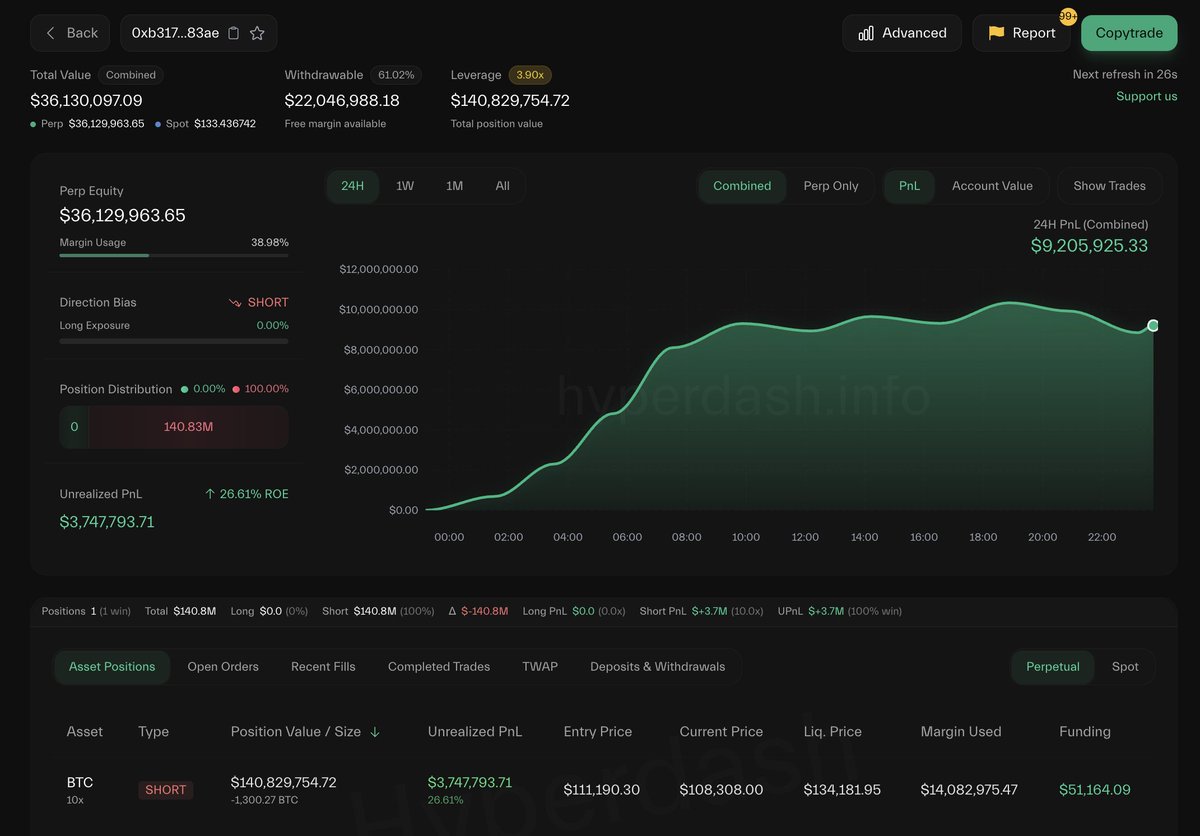Click the back chevron icon
This screenshot has width=1200, height=836.
pos(50,32)
